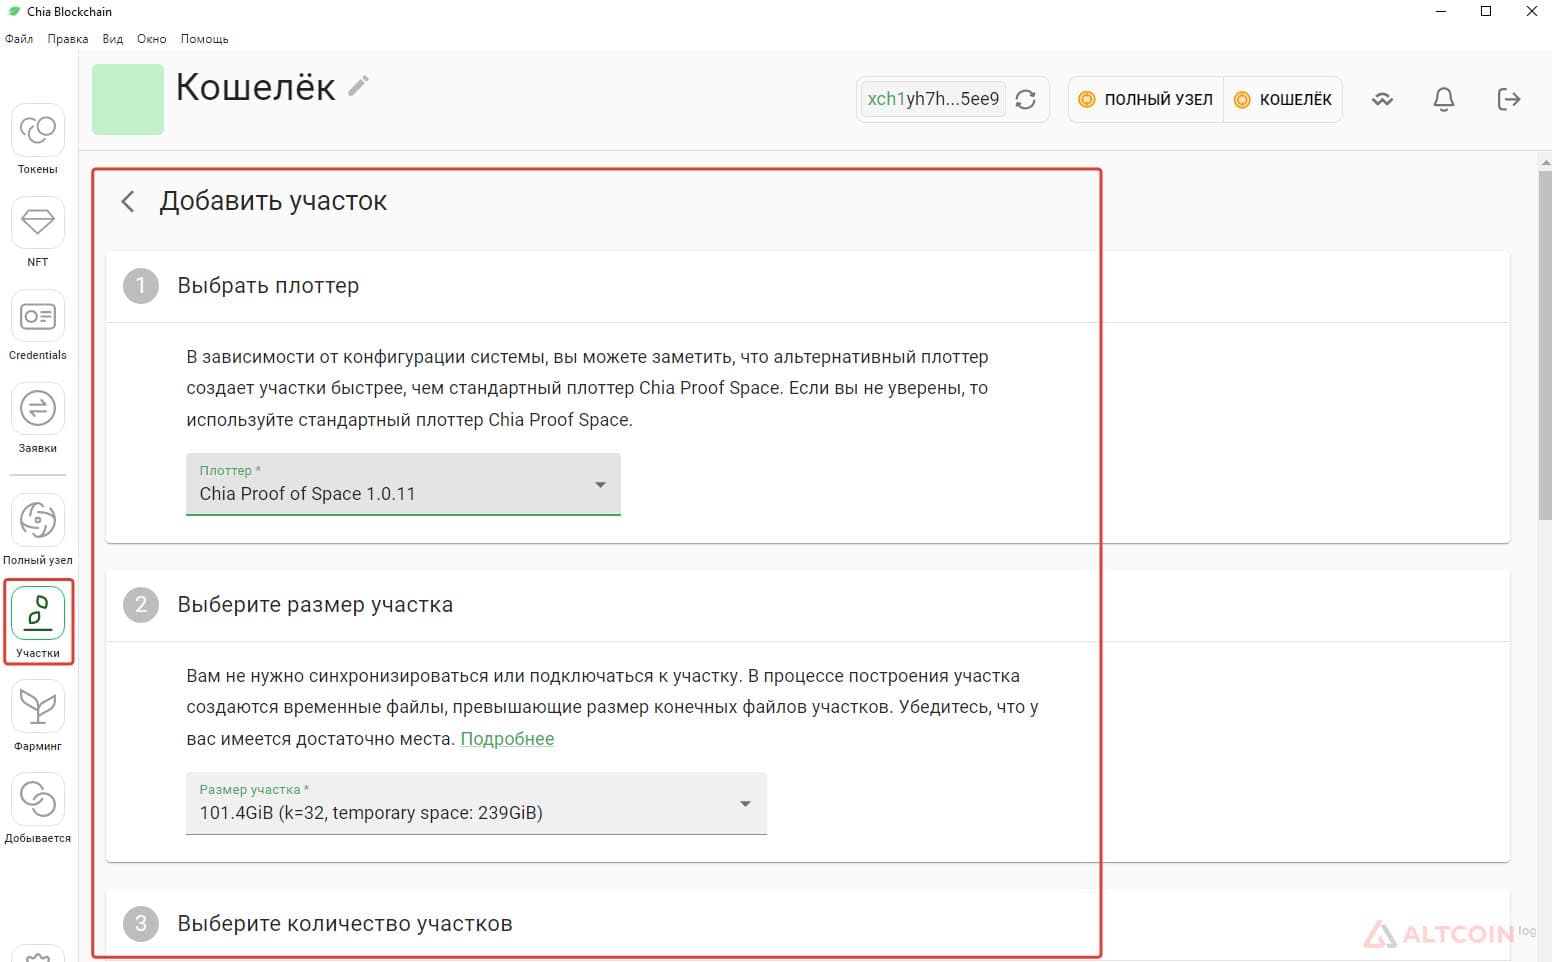The image size is (1552, 962).
Task: Open the Tokens (Токены) sidebar section
Action: (x=38, y=139)
